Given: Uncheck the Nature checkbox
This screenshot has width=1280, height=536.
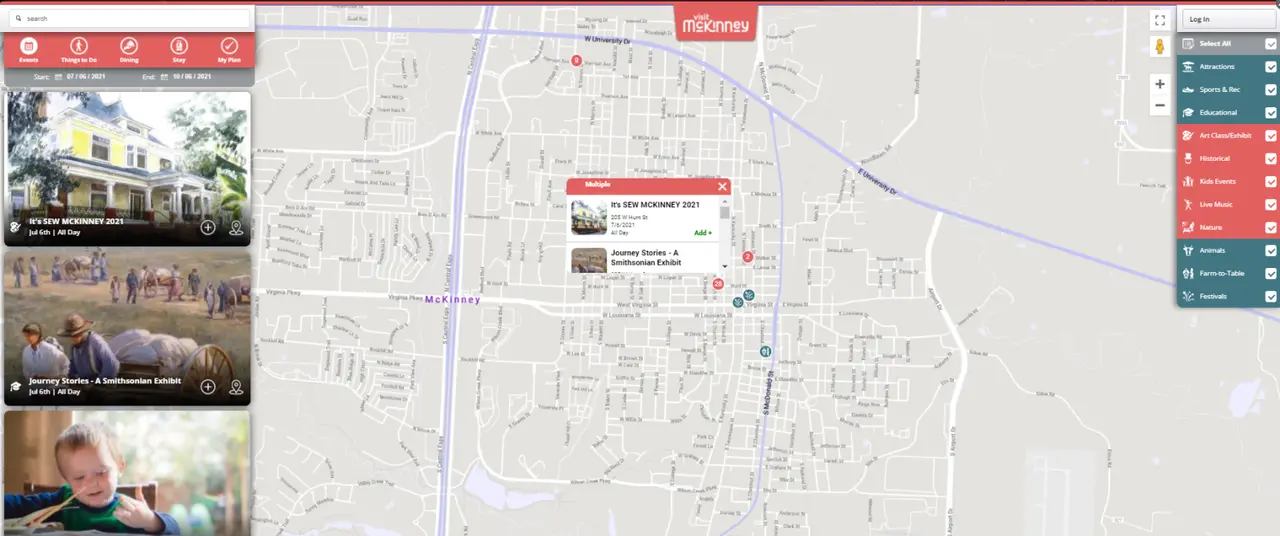Looking at the screenshot, I should (1271, 227).
